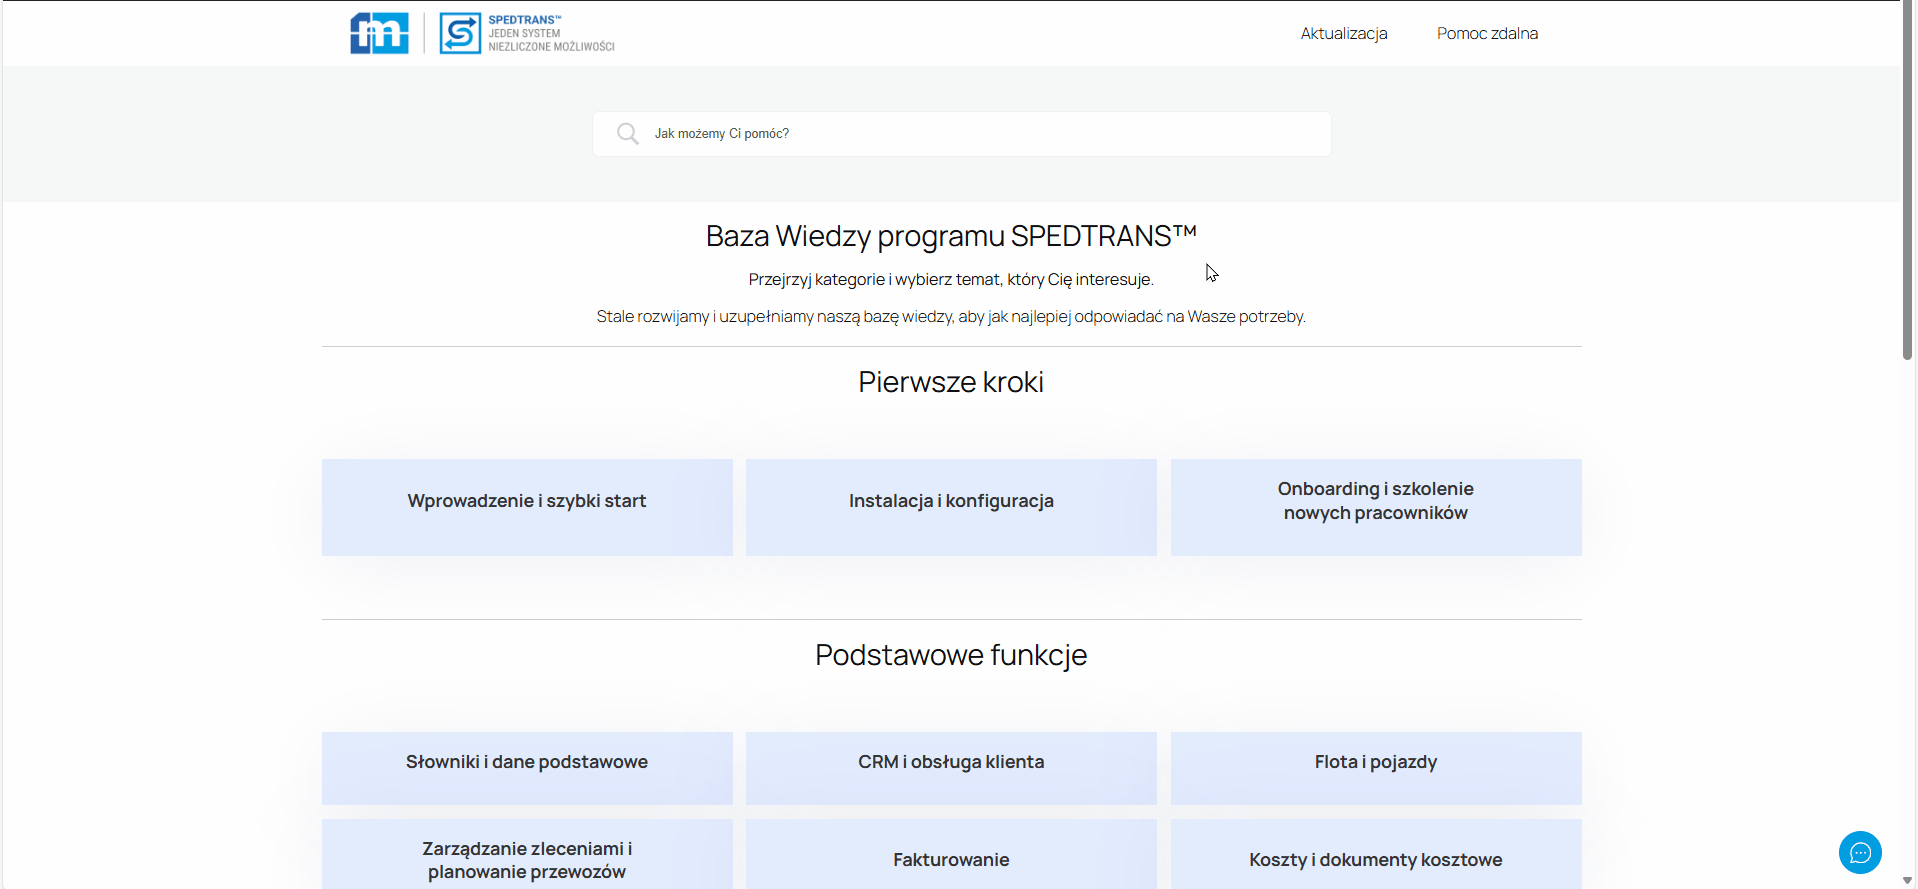The image size is (1918, 889).
Task: Click the Baza Wiedzy programu SPEDTRANS heading
Action: point(951,236)
